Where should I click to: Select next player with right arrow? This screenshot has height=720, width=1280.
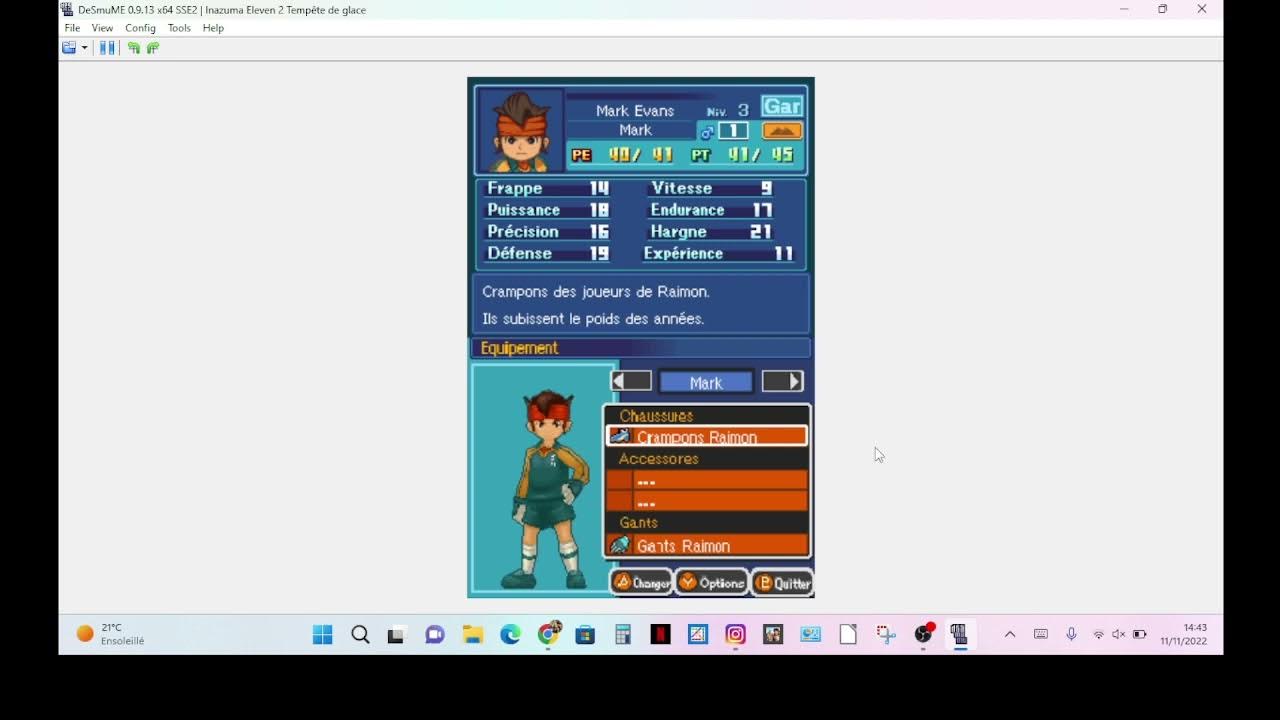782,381
